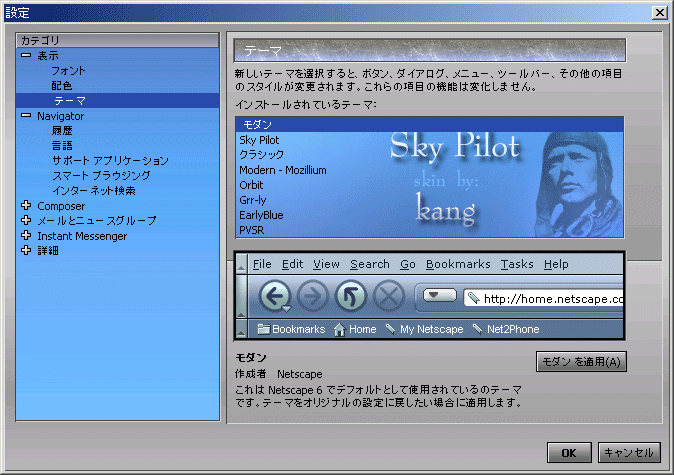
Task: Expand the Composer category
Action: (x=26, y=205)
